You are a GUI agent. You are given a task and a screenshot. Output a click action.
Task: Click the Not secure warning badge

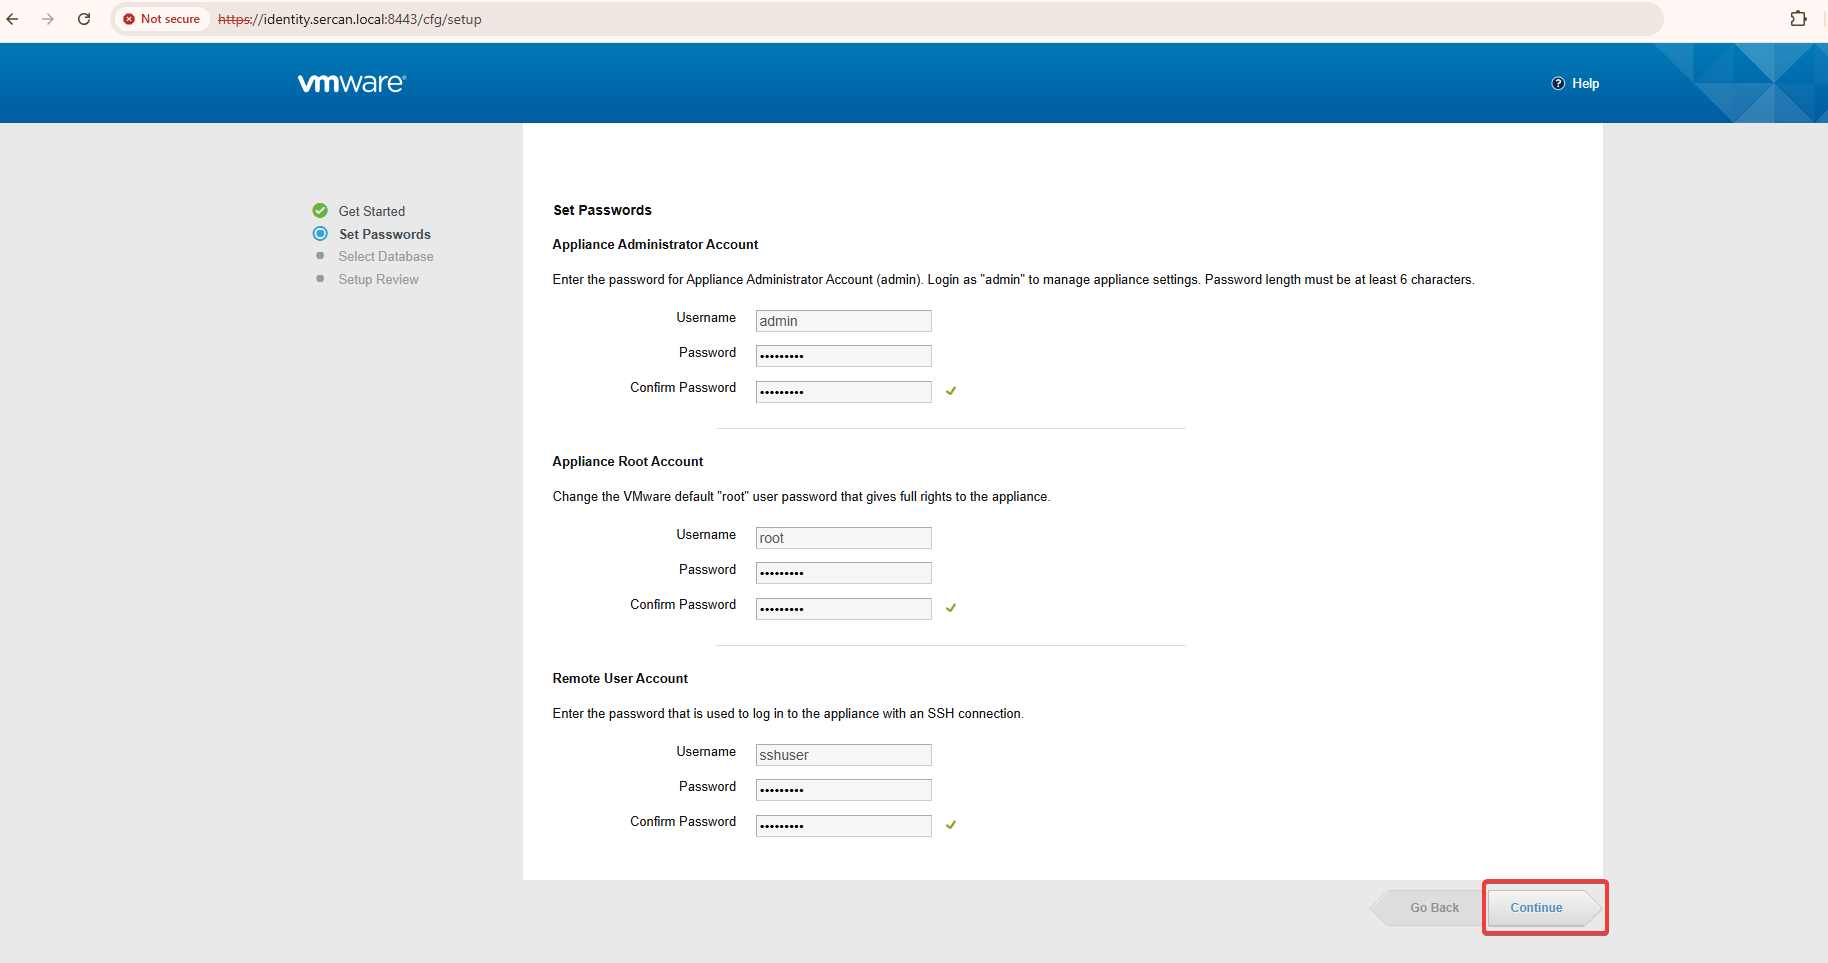tap(162, 19)
